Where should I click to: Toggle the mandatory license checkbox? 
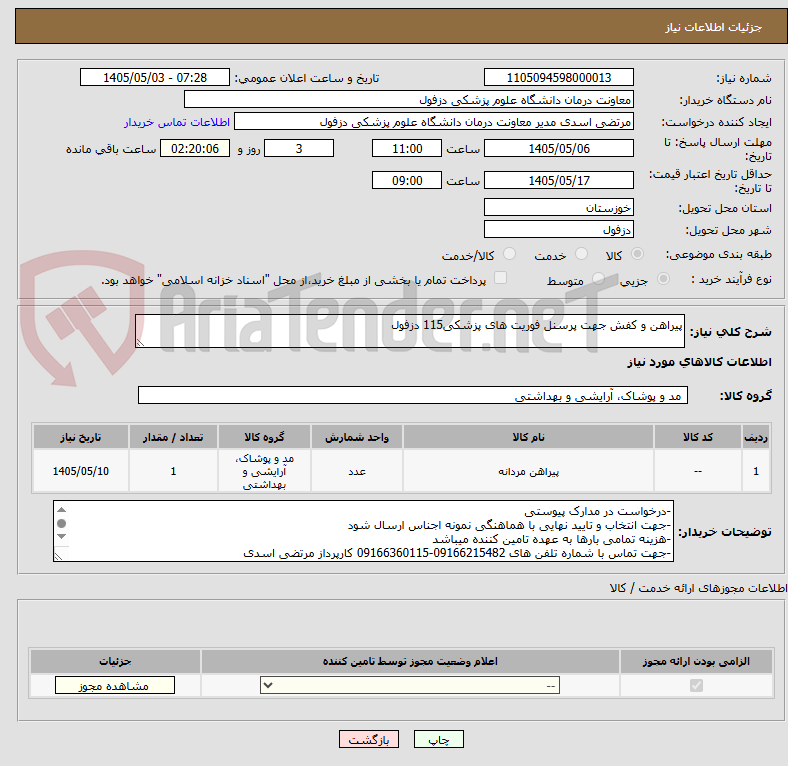696,685
